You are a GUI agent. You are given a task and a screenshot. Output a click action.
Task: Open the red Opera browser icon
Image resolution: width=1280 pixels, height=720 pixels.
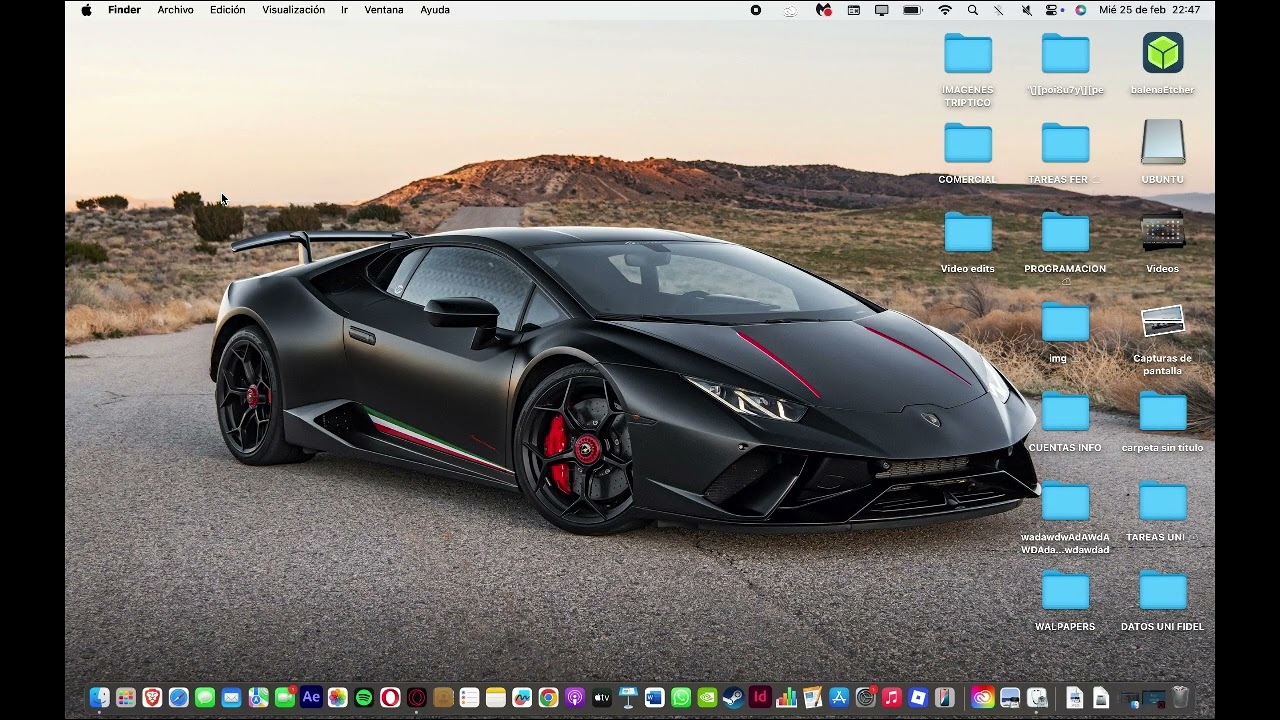pyautogui.click(x=390, y=697)
